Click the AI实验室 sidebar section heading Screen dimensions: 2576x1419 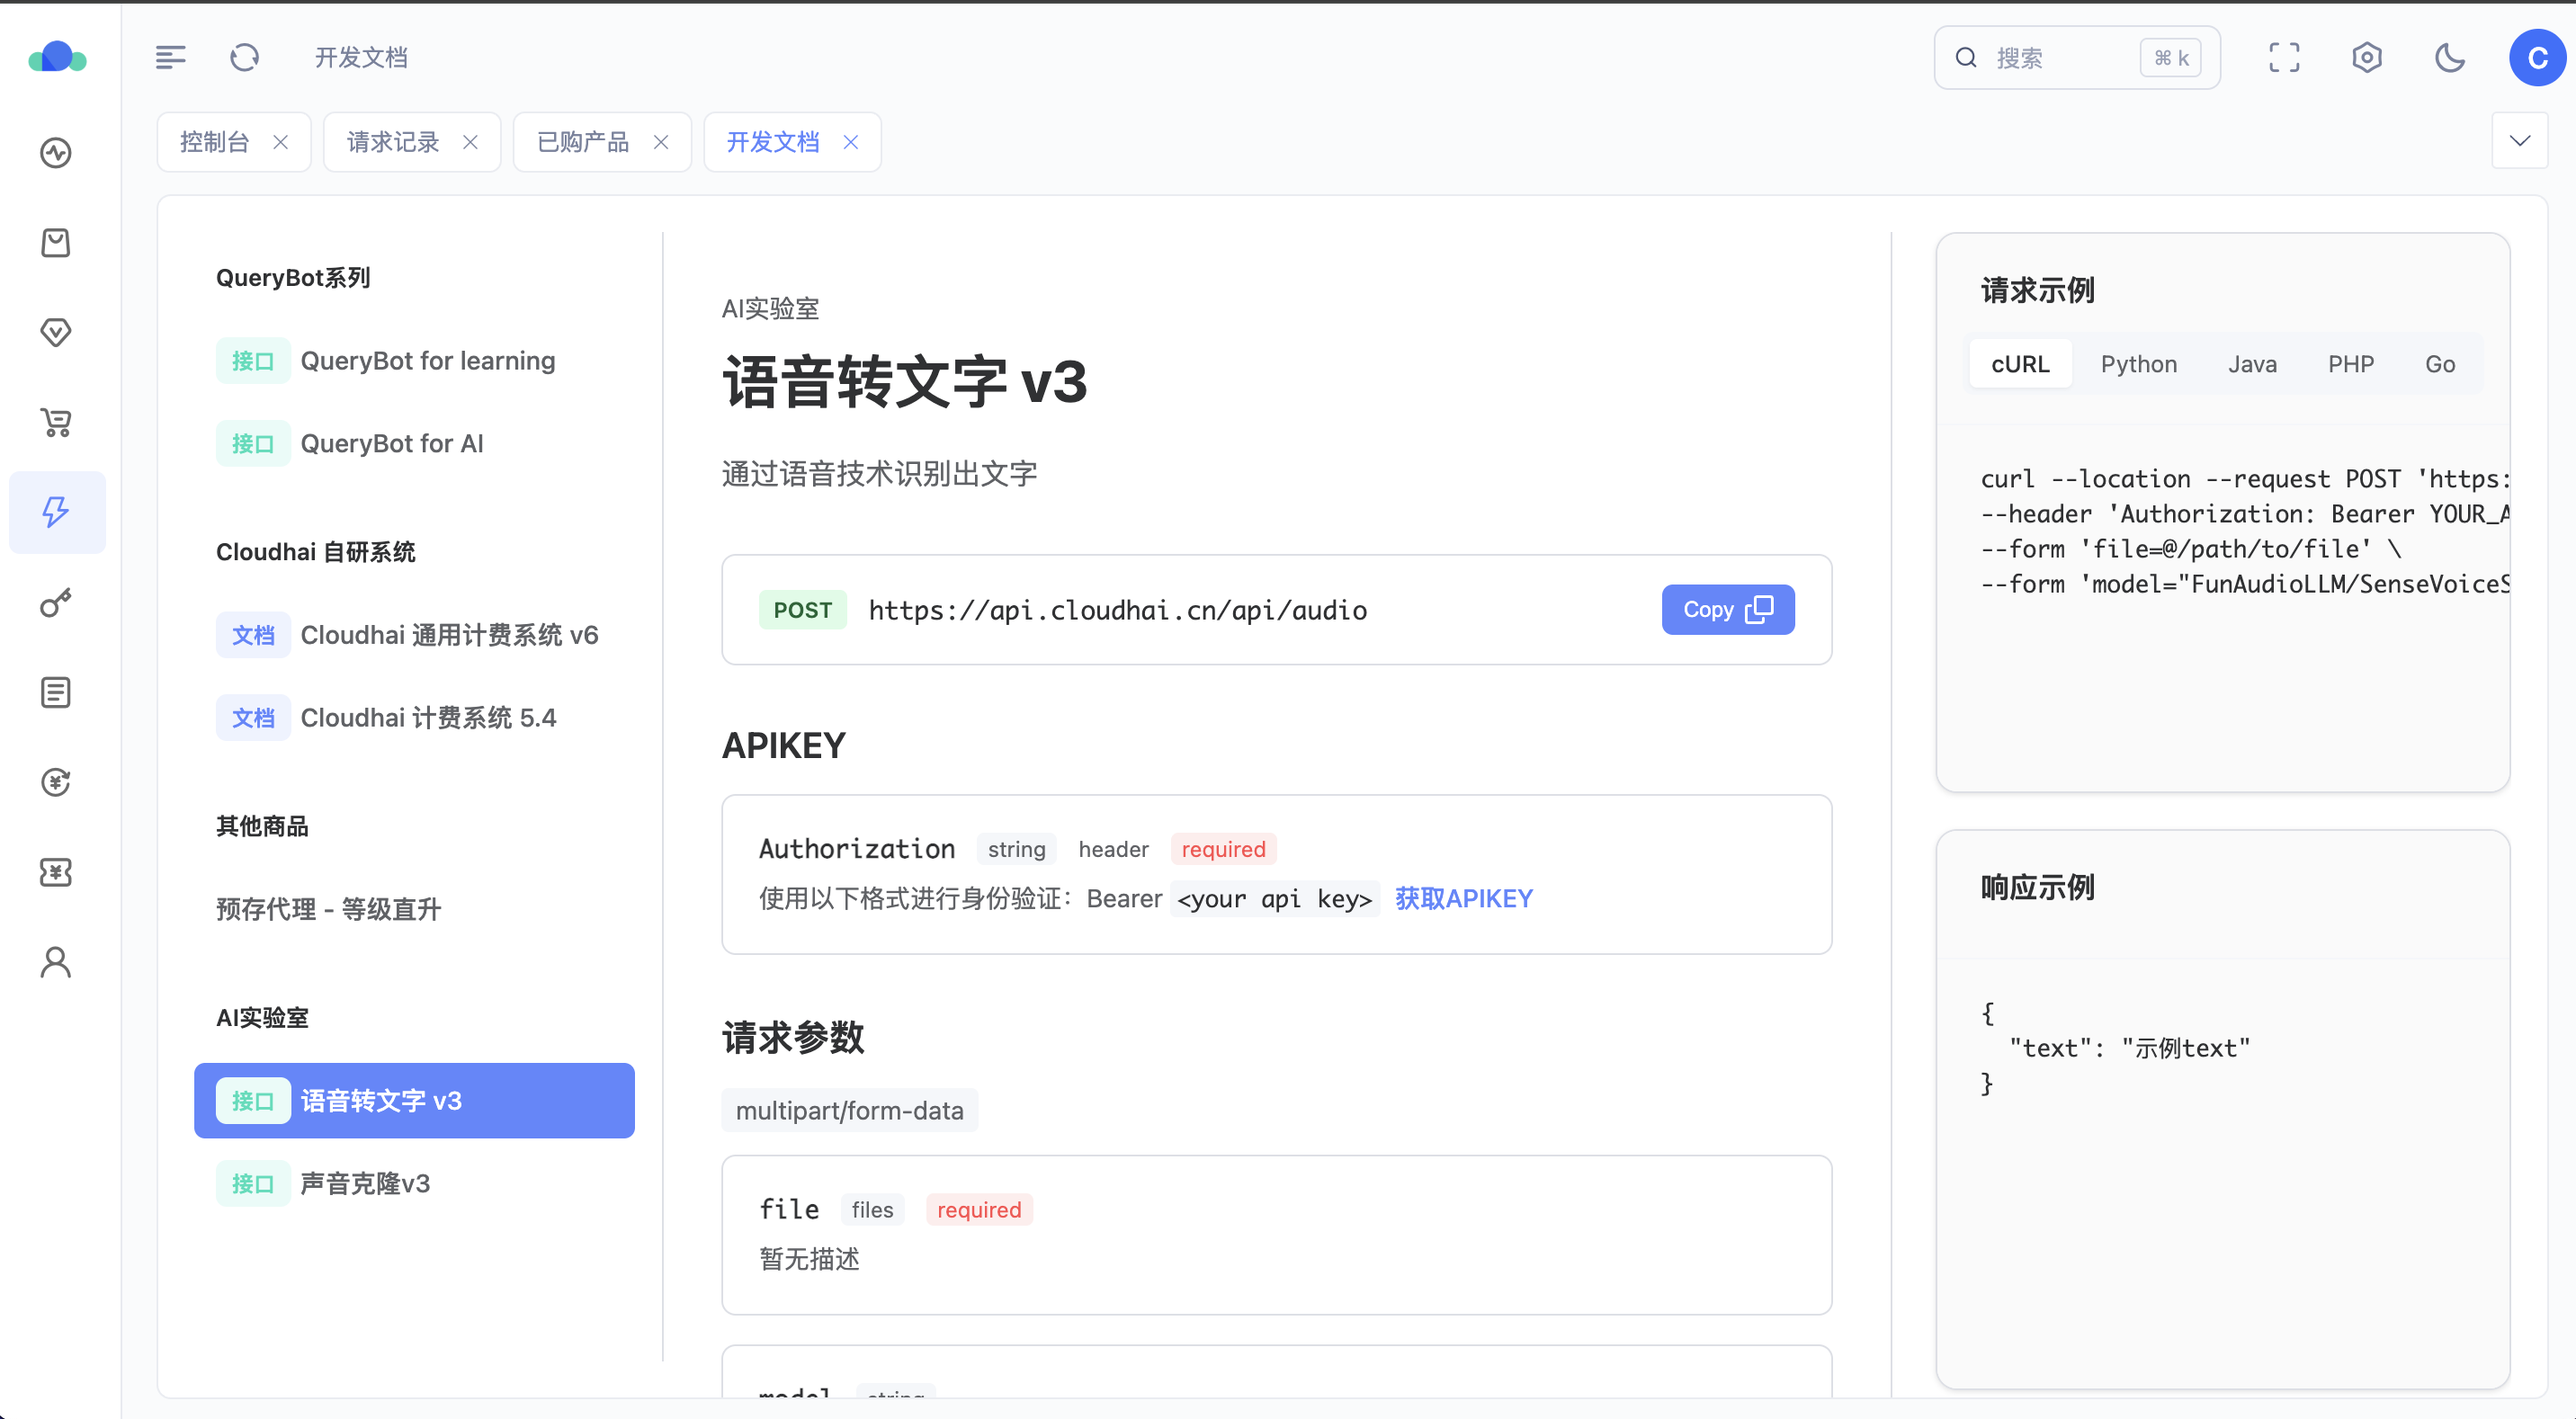point(262,1018)
